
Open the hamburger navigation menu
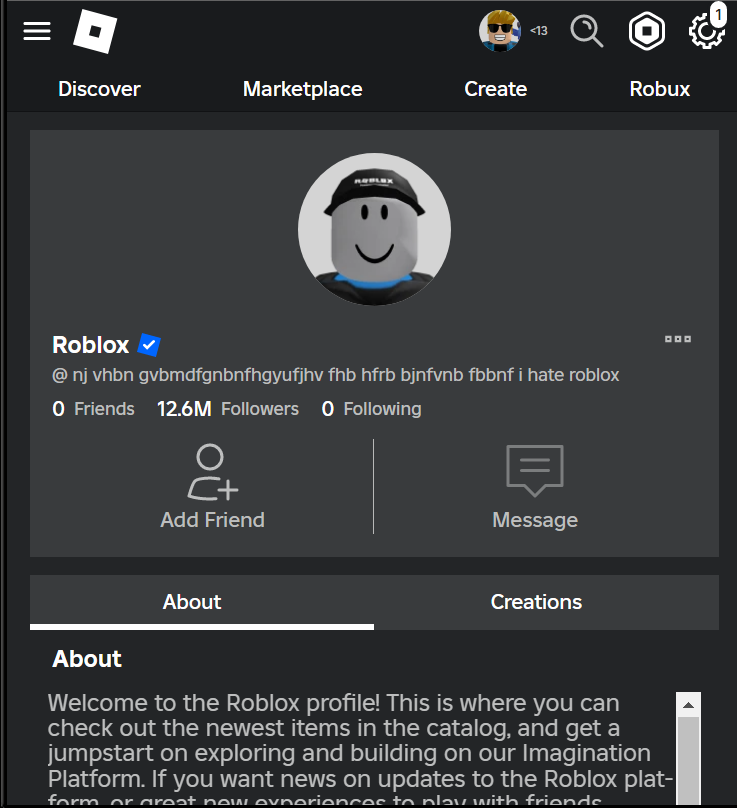[37, 31]
